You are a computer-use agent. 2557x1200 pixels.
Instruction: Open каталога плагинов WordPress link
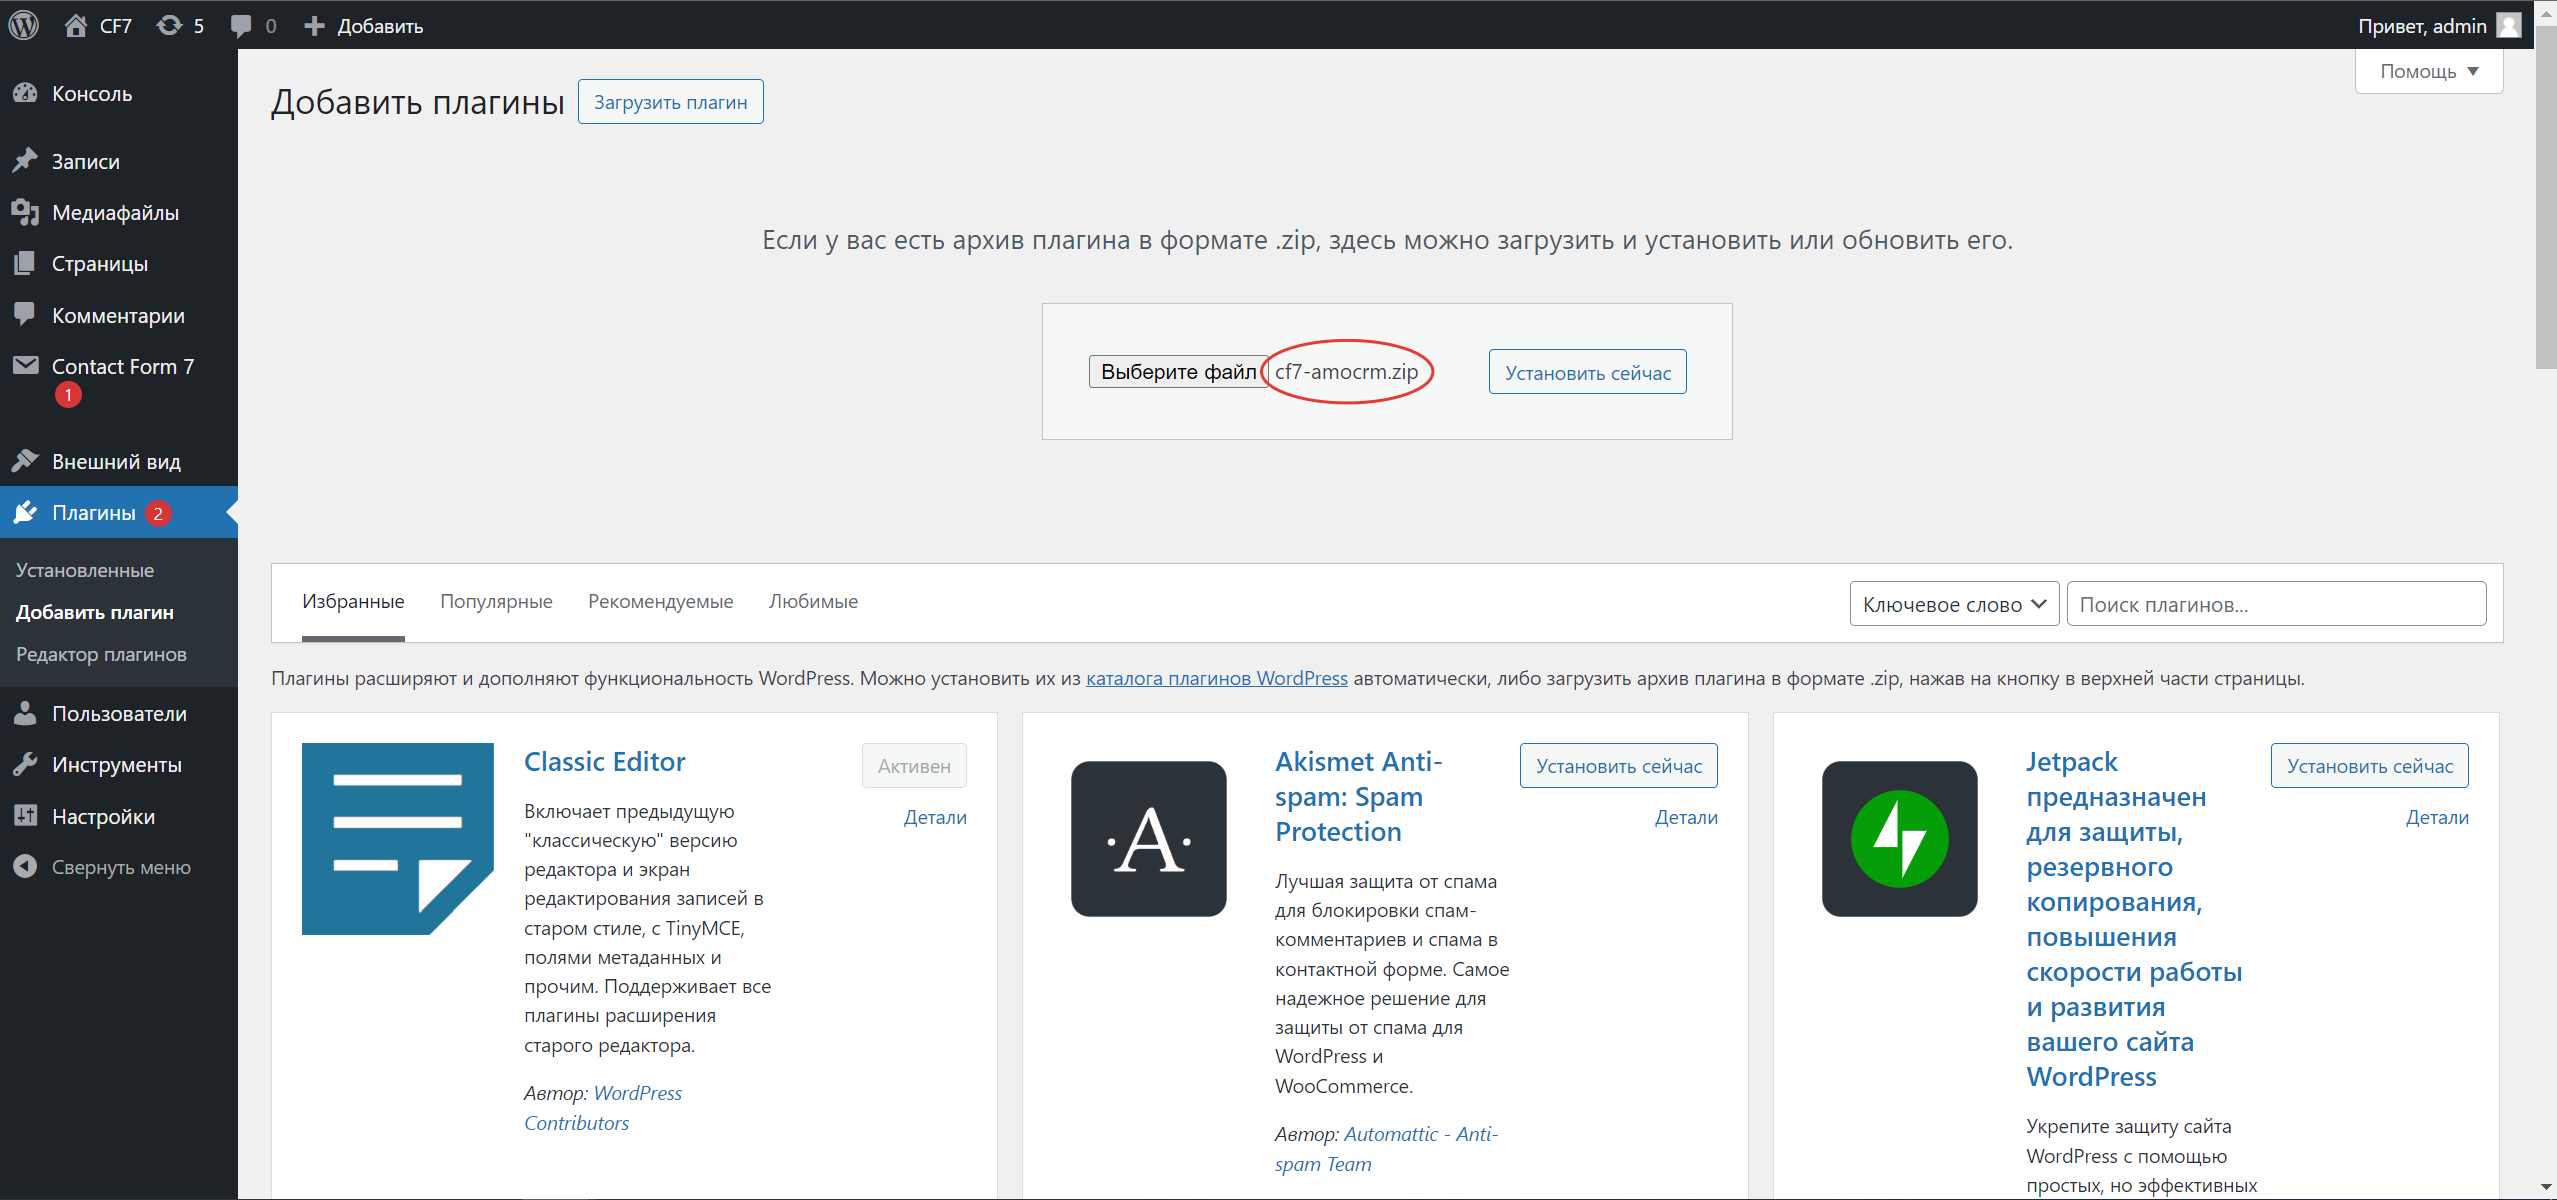[x=1214, y=678]
